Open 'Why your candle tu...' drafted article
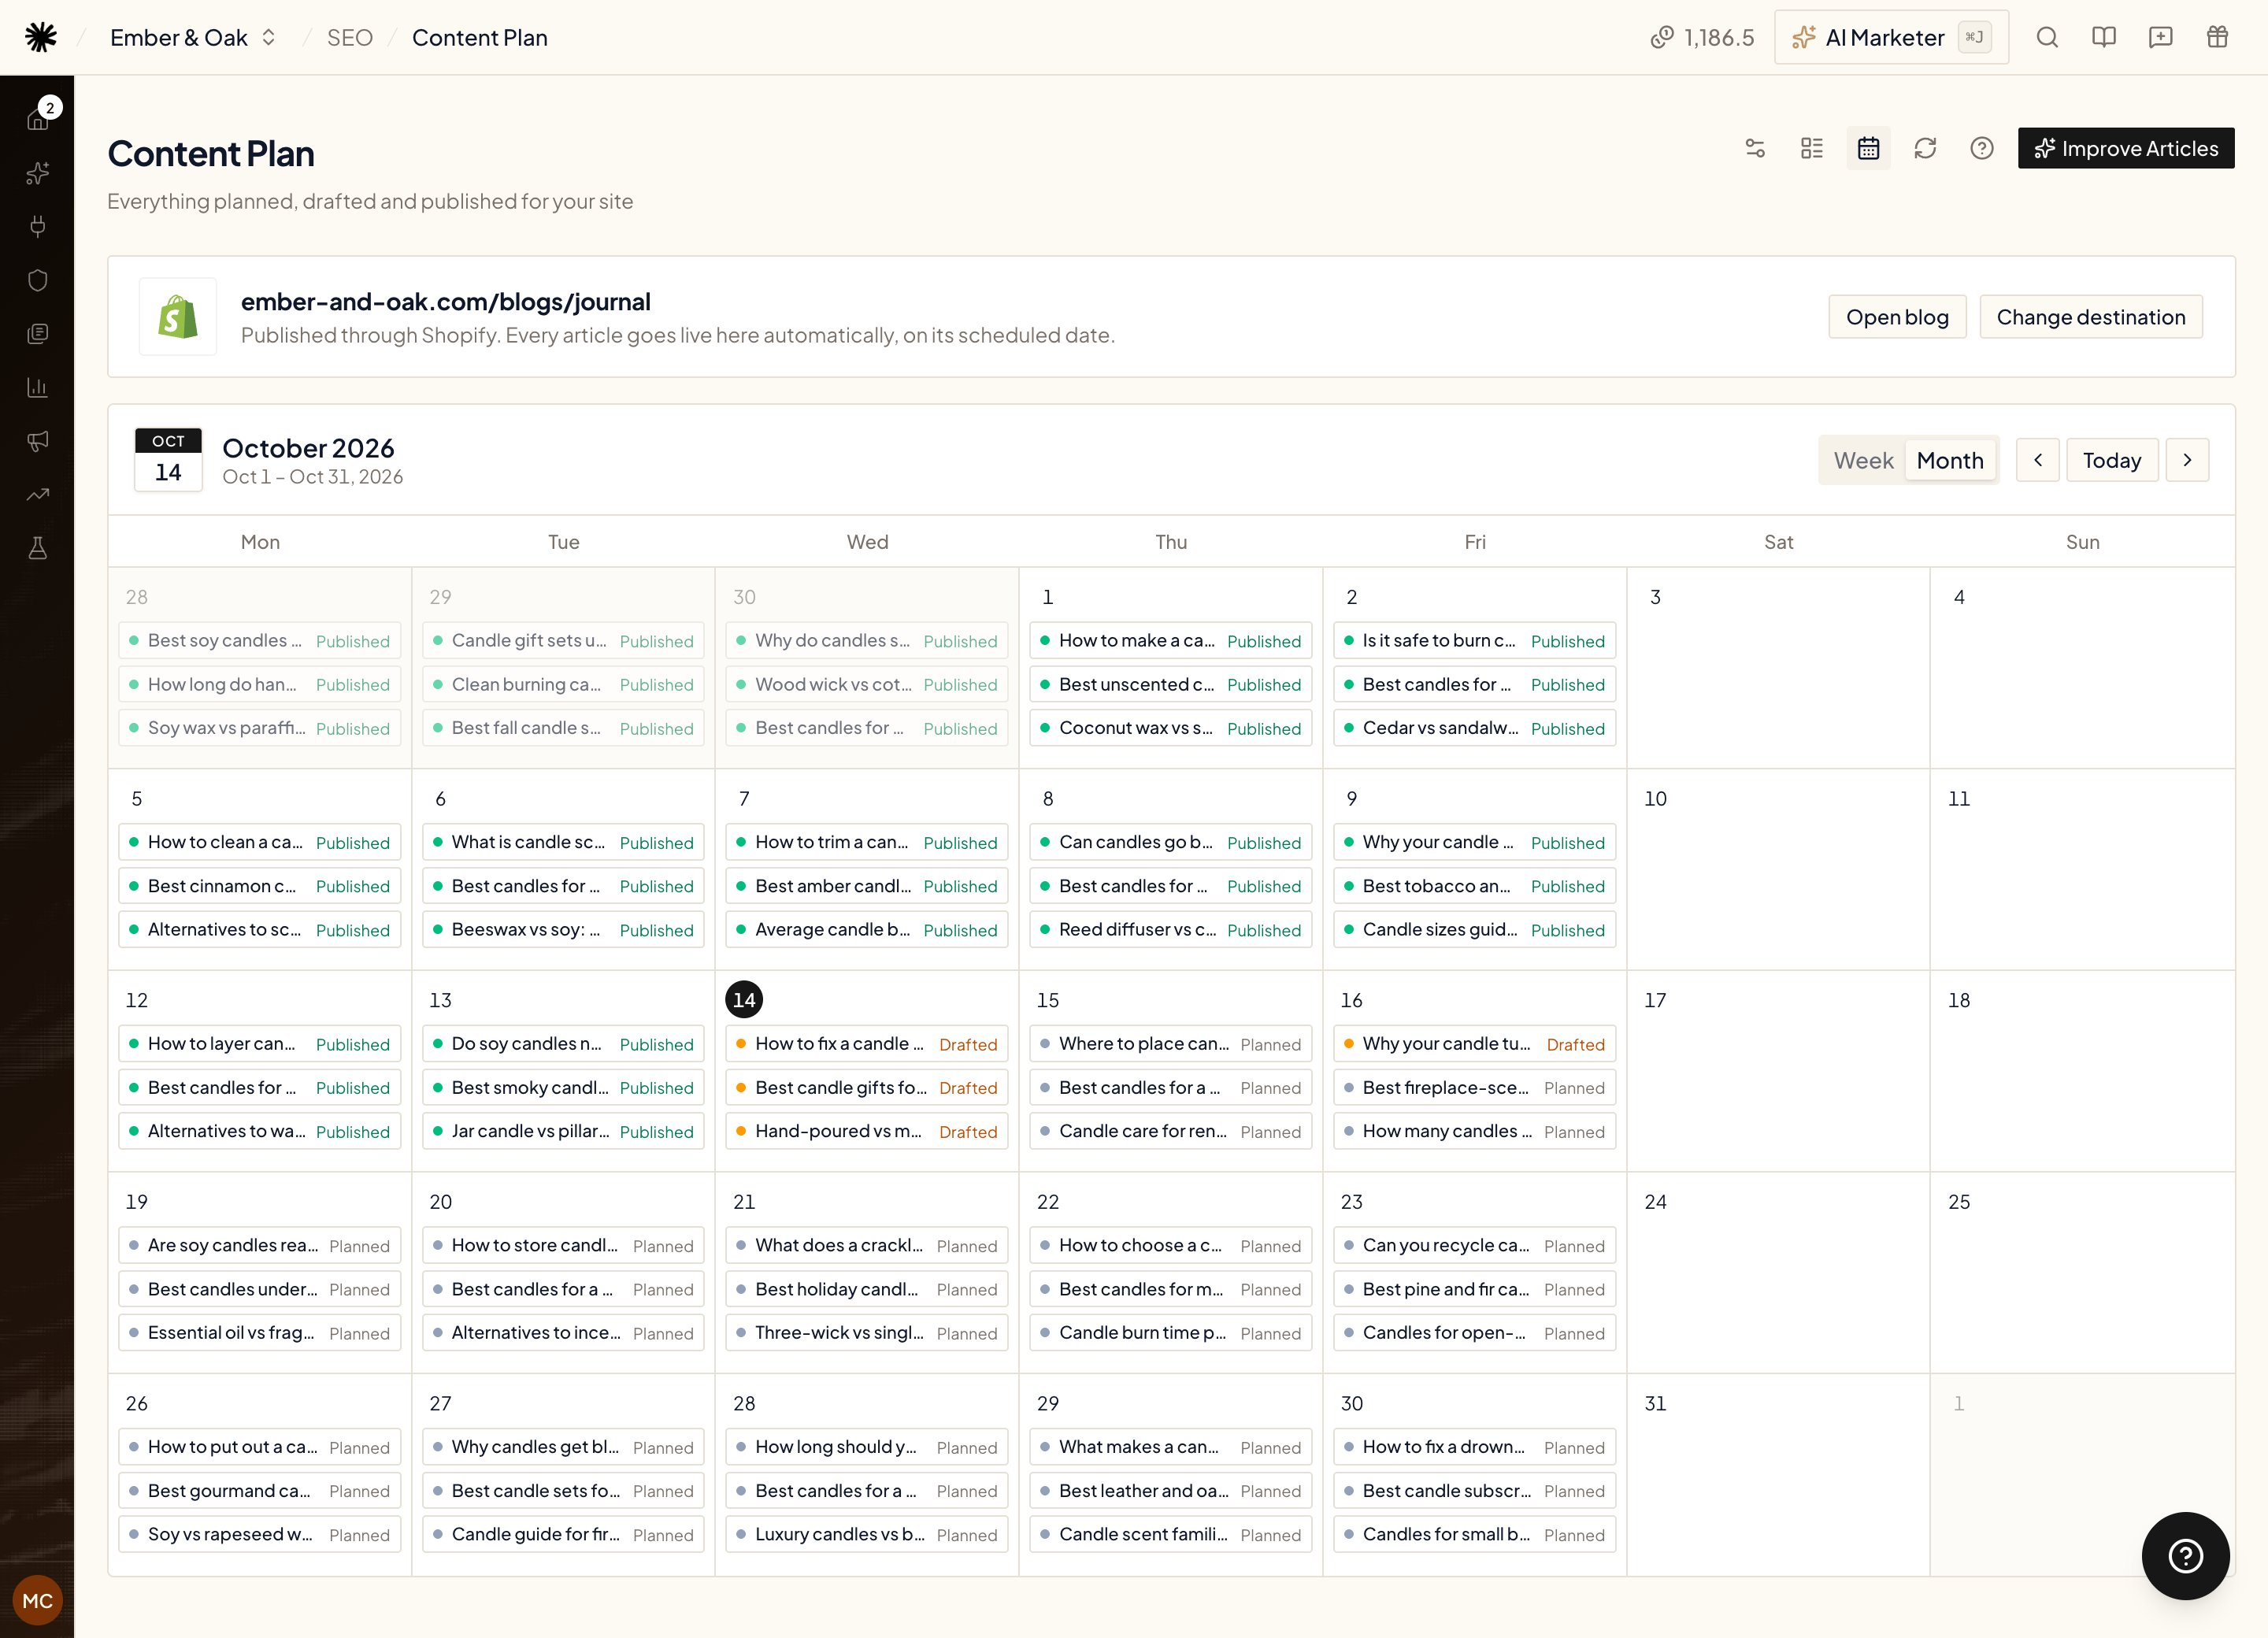Image resolution: width=2268 pixels, height=1638 pixels. [x=1474, y=1044]
